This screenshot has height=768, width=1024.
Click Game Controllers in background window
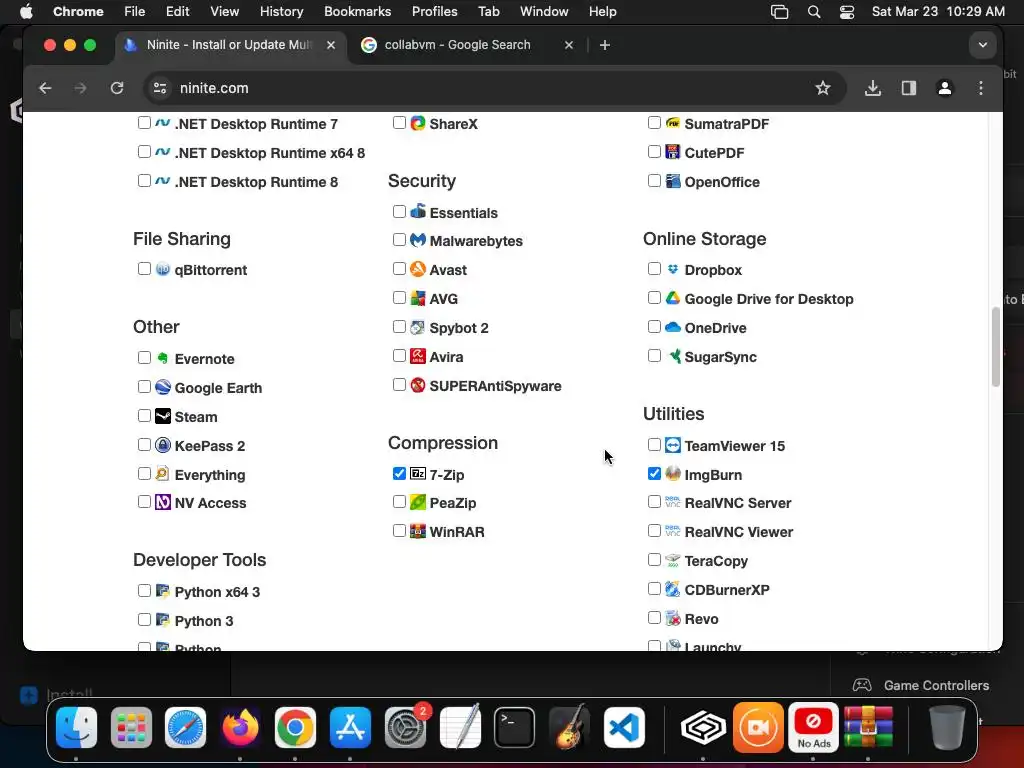pyautogui.click(x=936, y=685)
